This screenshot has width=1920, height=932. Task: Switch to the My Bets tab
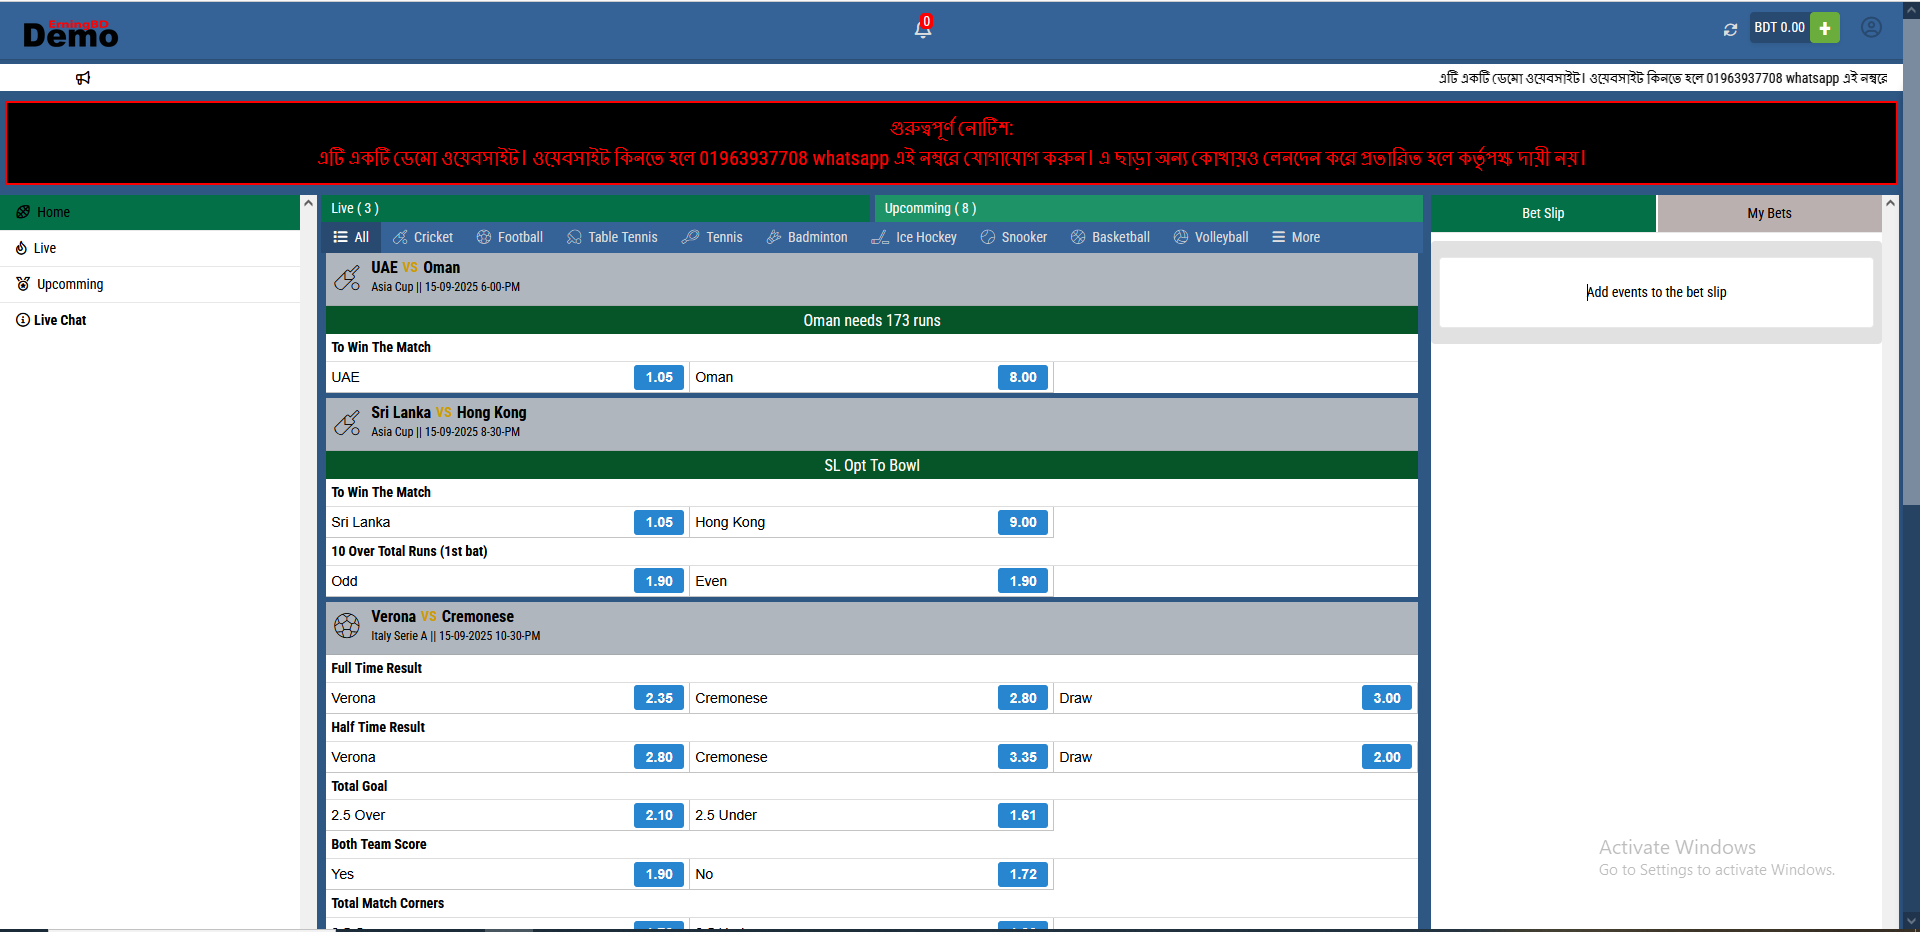[1769, 213]
